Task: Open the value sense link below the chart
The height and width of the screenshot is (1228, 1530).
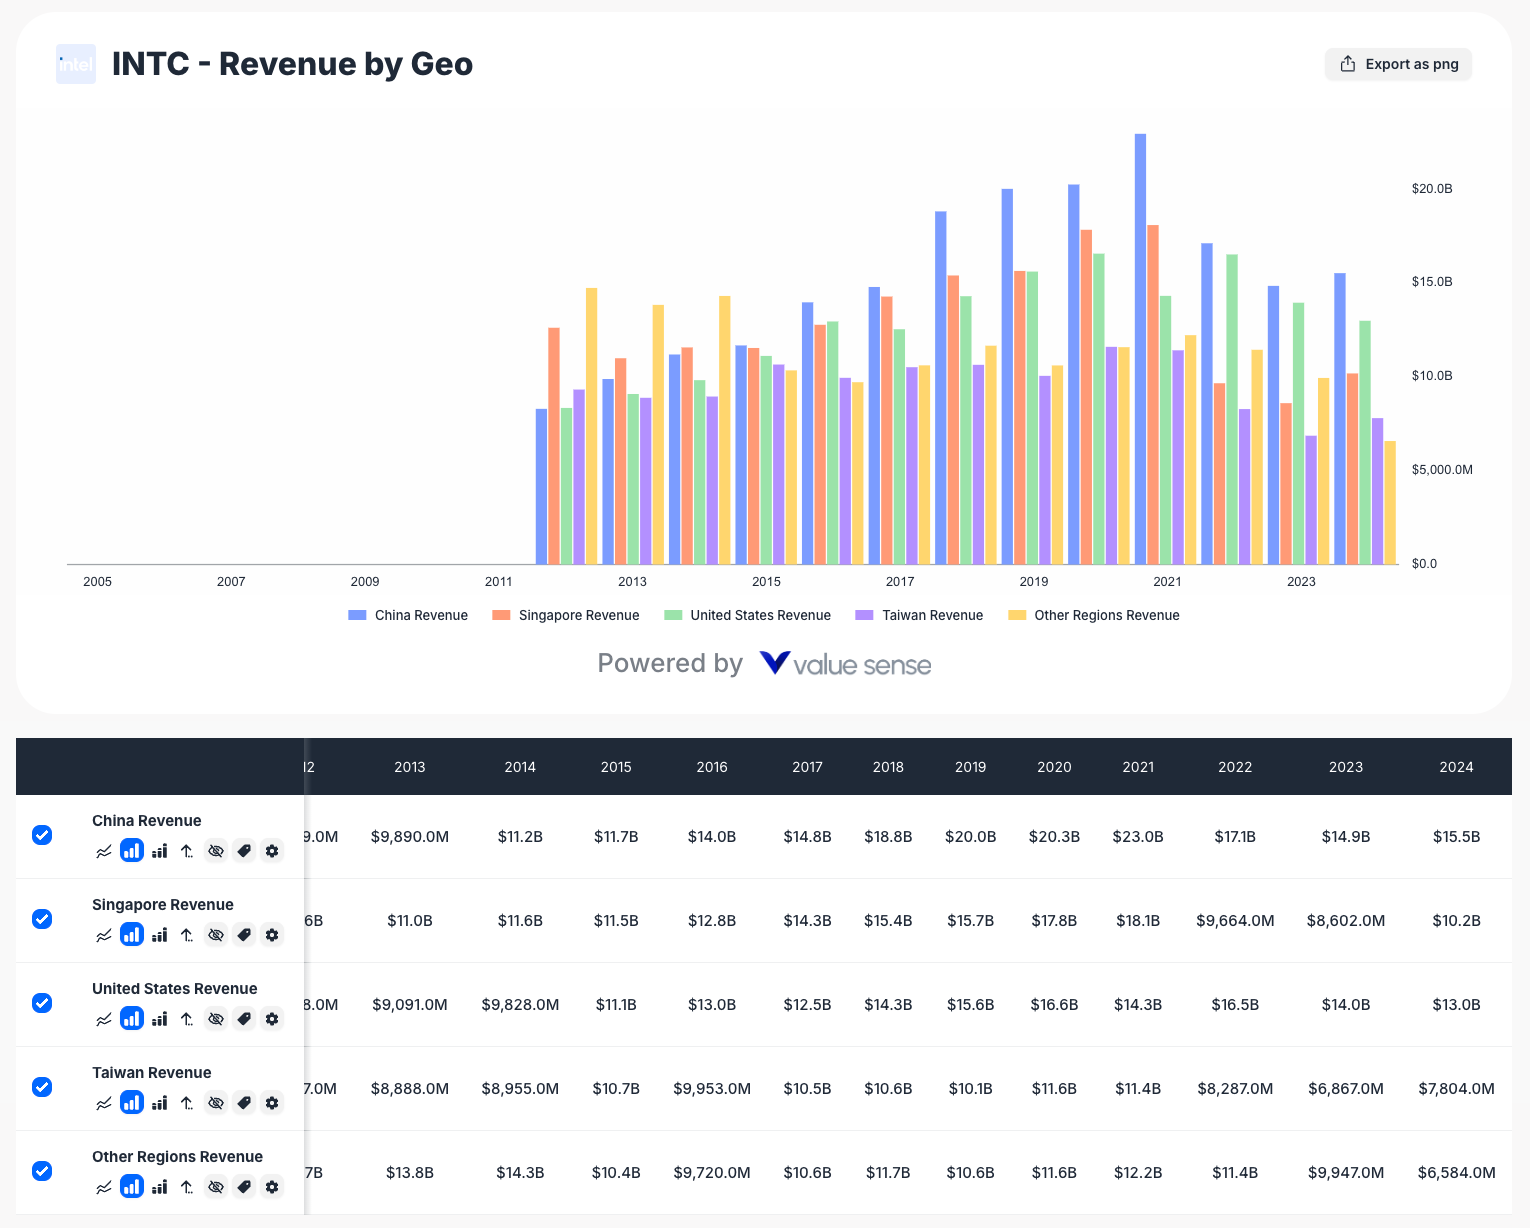Action: (845, 663)
